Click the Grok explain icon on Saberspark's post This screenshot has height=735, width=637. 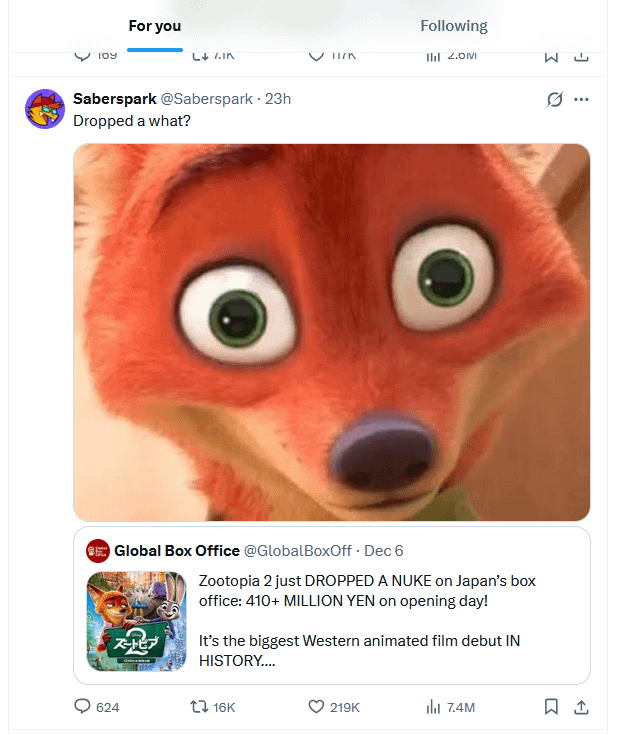point(553,100)
